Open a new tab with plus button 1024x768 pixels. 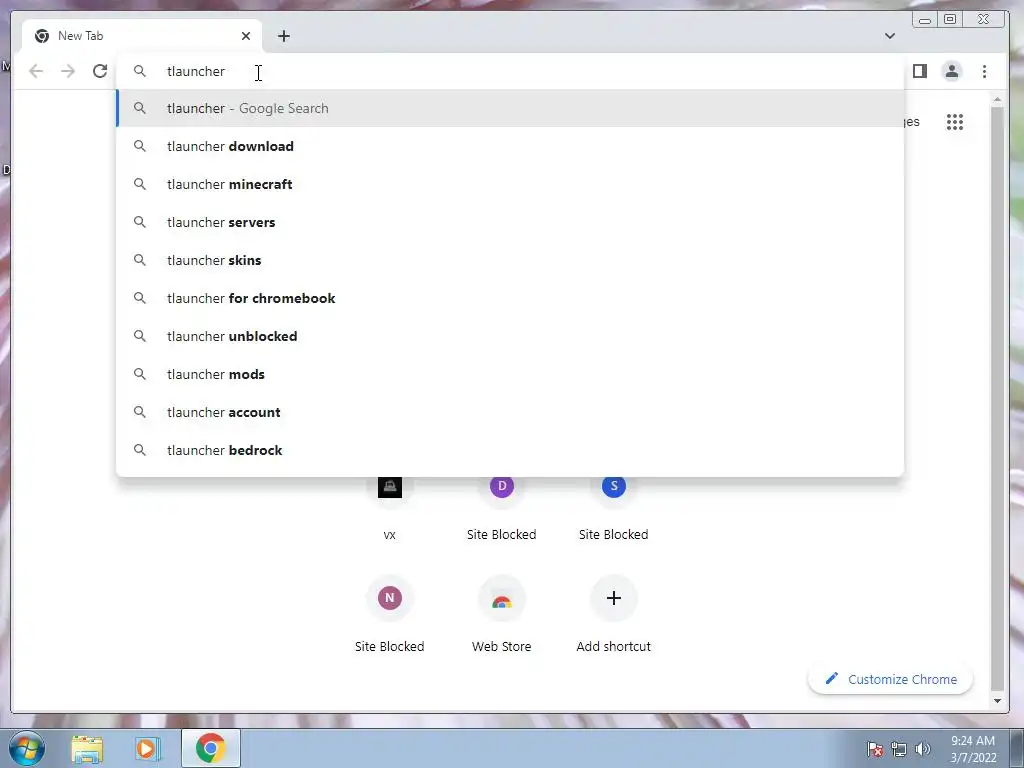coord(283,36)
